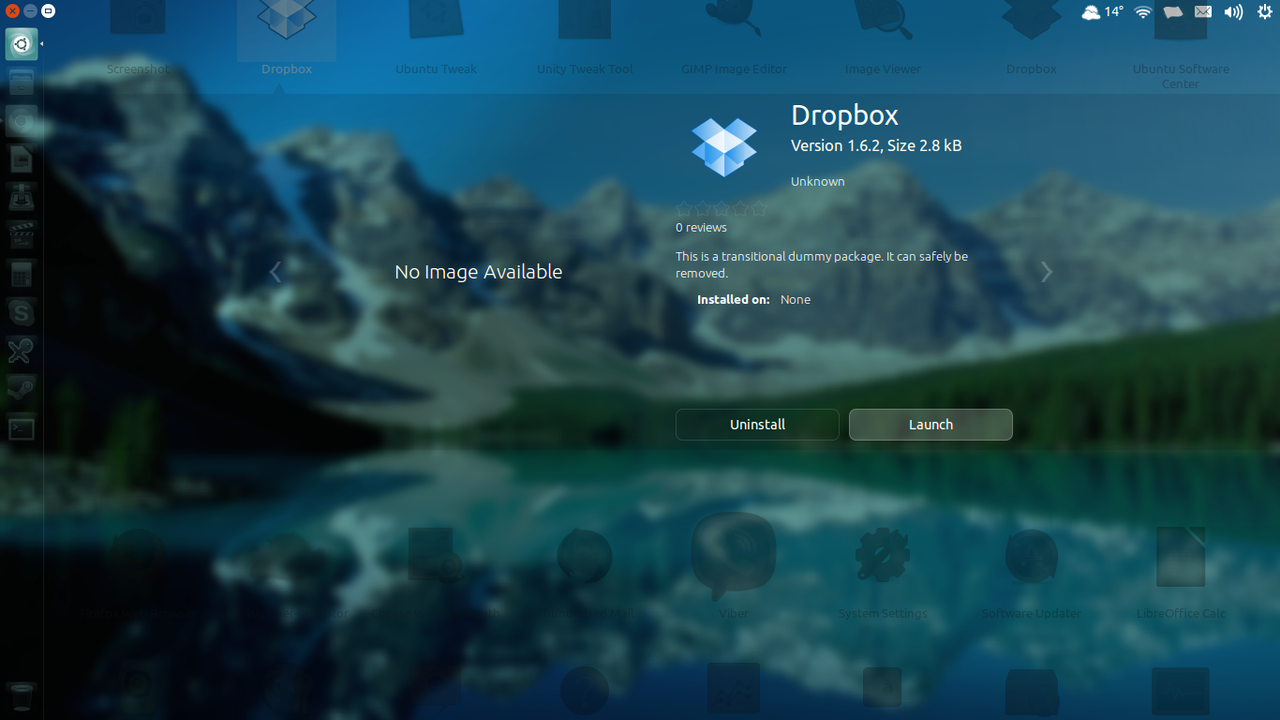Open the crossed-tools launcher icon
Screen dimensions: 1280x720
22,351
